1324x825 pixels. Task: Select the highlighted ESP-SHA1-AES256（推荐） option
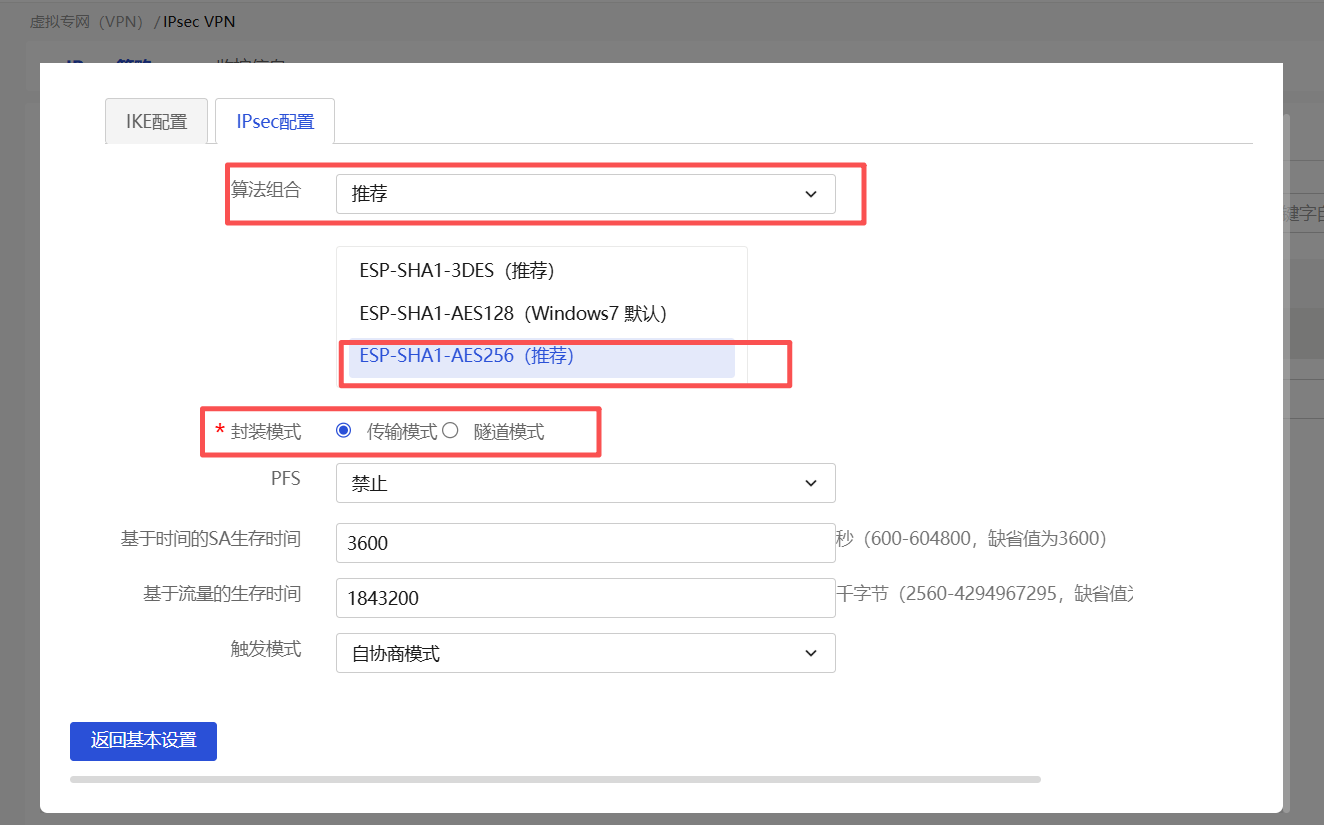click(x=467, y=357)
